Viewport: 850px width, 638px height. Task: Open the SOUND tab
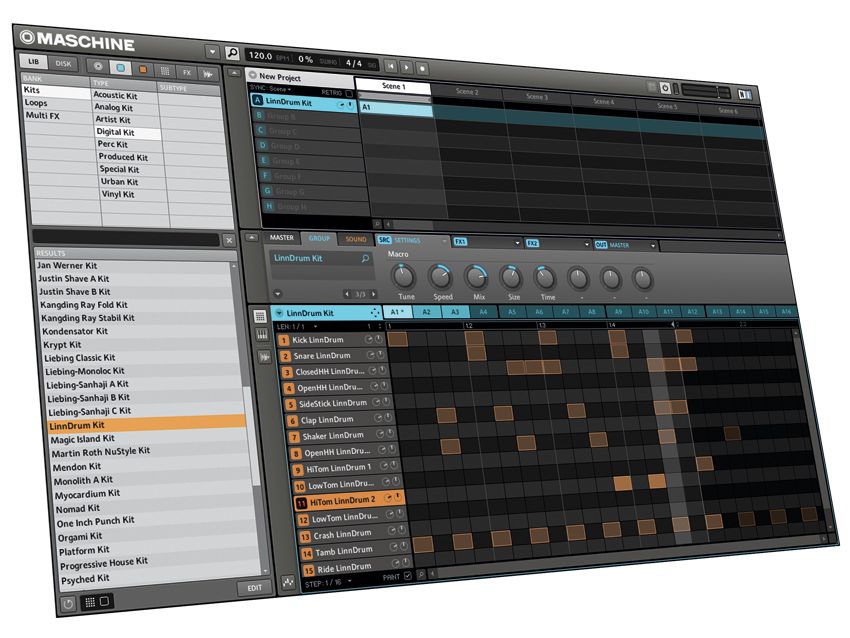click(356, 239)
